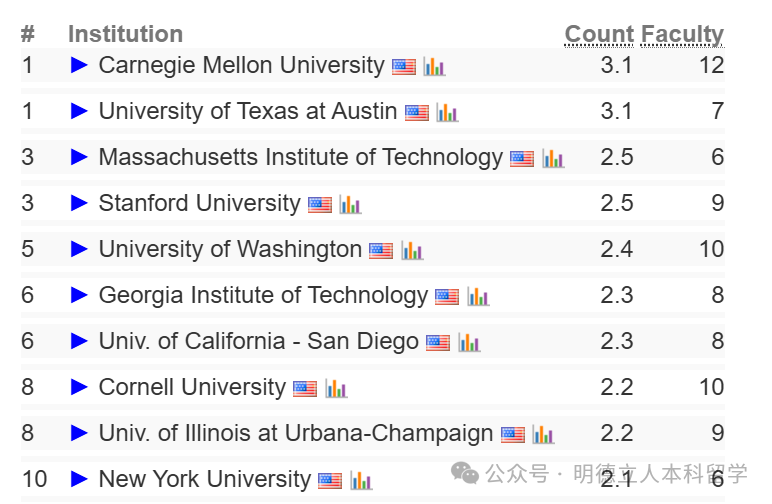Open Cornell University bar chart icon
This screenshot has height=504, width=772.
336,389
